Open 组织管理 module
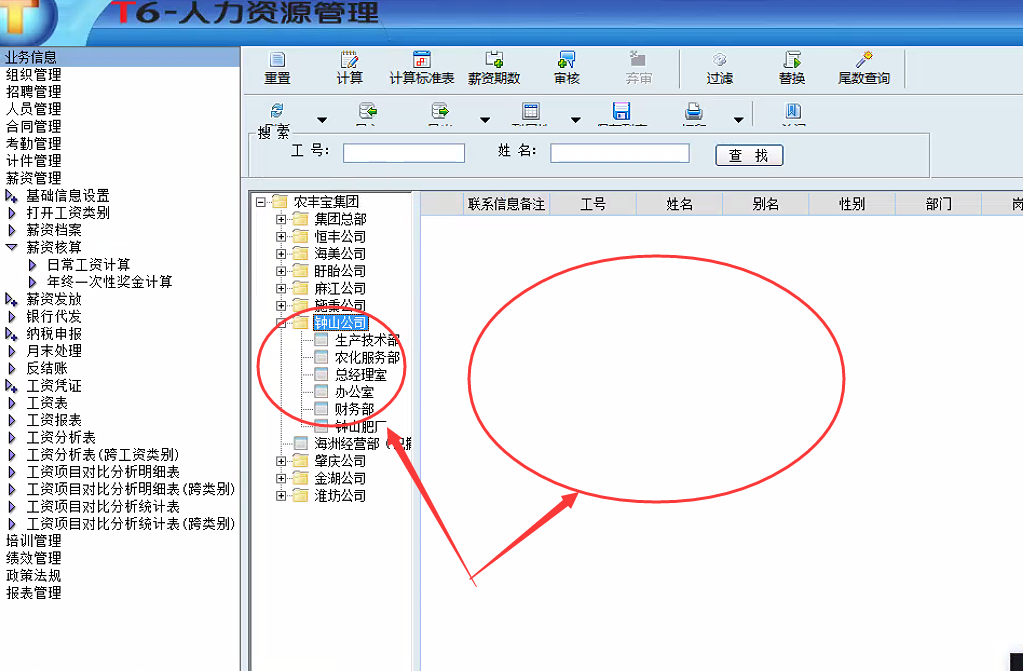 point(33,75)
